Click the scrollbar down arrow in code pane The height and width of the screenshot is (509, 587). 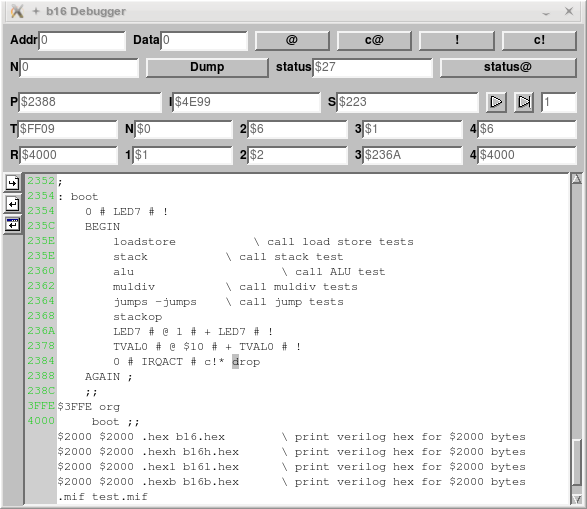pyautogui.click(x=577, y=499)
